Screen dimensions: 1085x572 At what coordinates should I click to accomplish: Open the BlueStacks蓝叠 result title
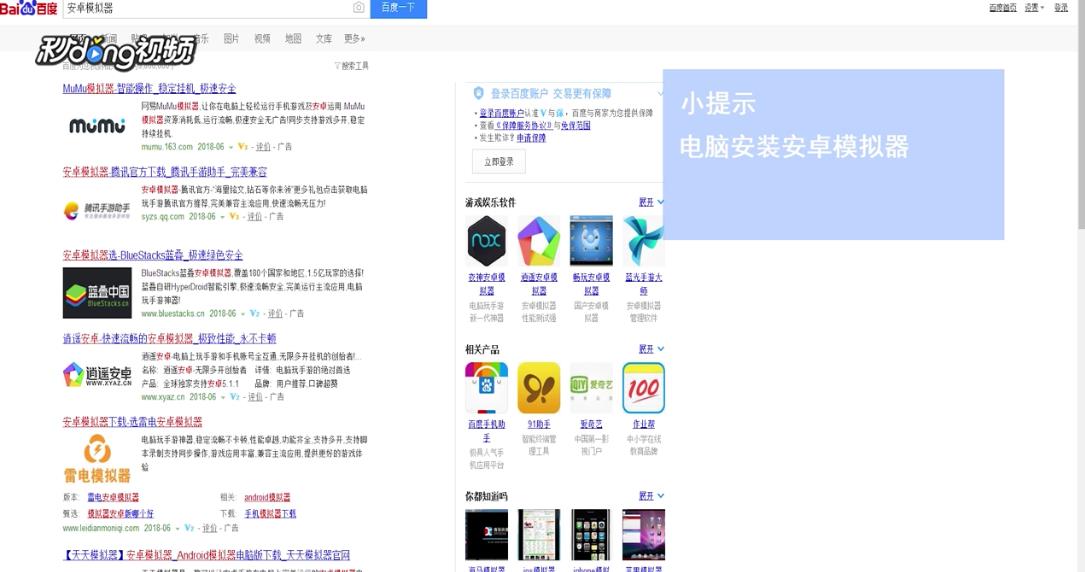pyautogui.click(x=153, y=255)
